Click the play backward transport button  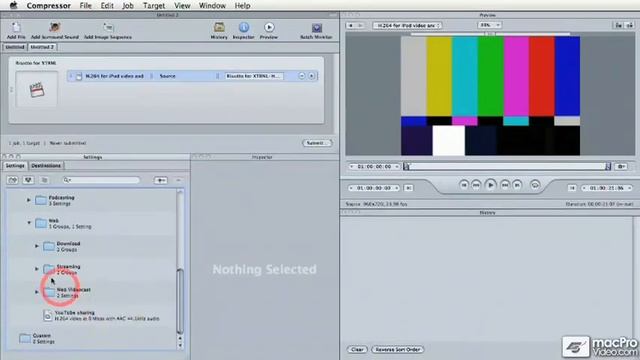pos(476,185)
